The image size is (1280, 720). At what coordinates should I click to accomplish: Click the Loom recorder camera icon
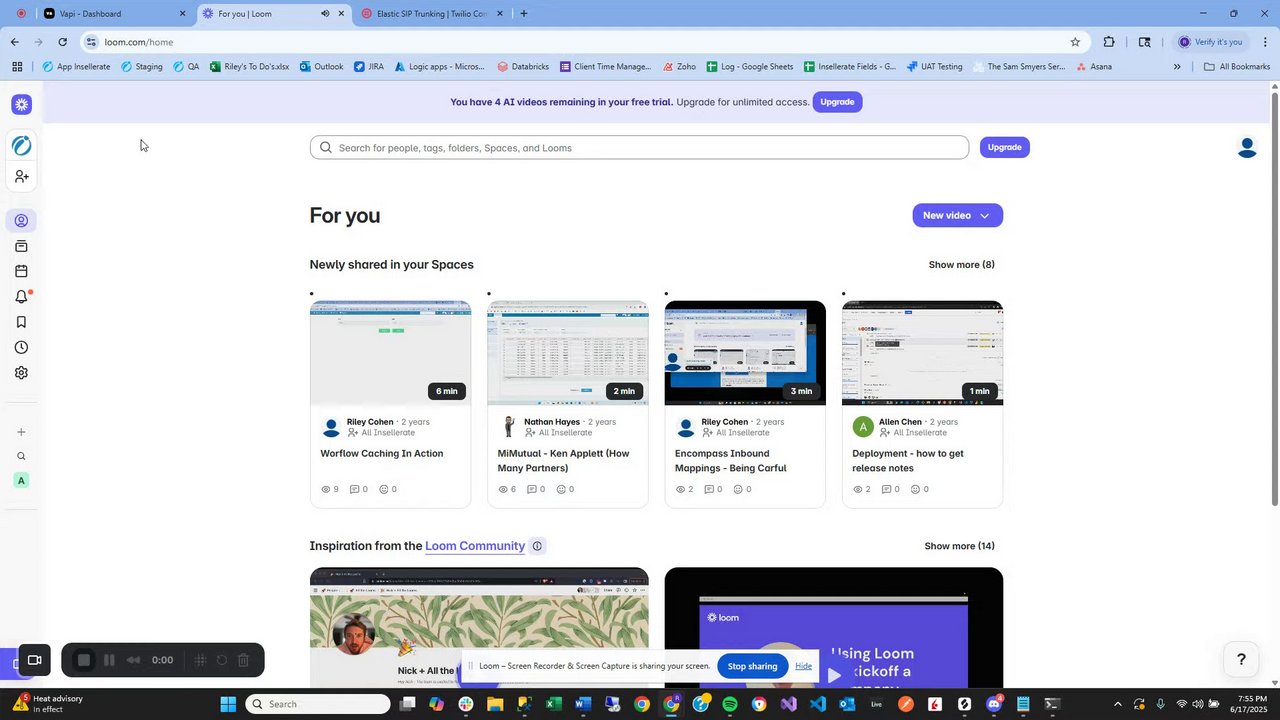(x=34, y=660)
